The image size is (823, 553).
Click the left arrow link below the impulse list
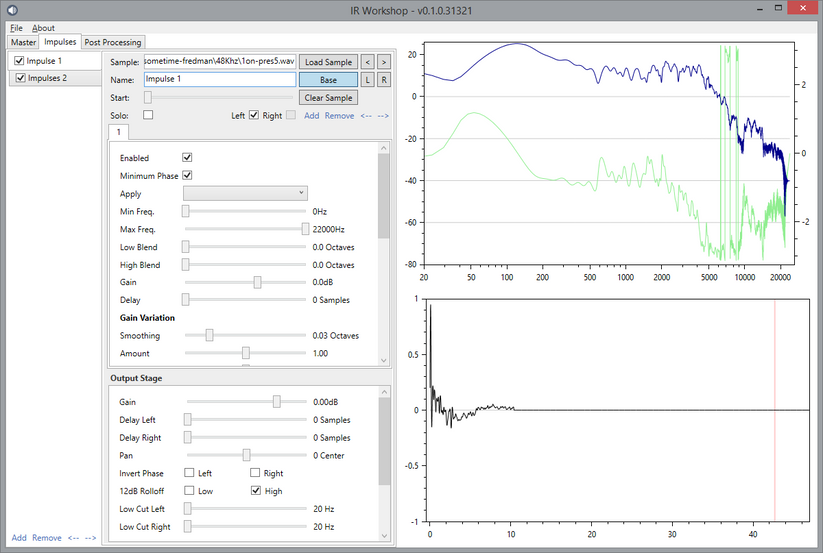(x=73, y=538)
